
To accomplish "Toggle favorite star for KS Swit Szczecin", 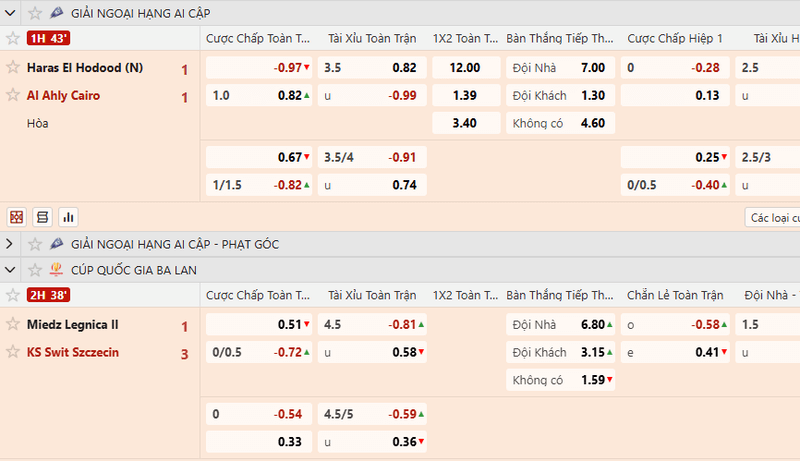I will [13, 352].
